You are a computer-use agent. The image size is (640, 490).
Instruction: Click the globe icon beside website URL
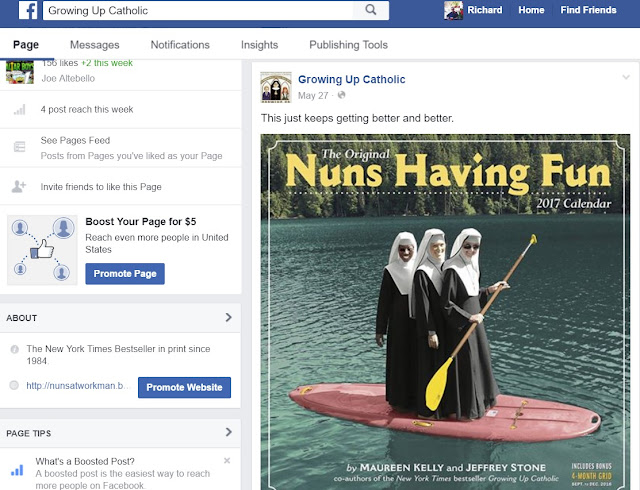[14, 385]
